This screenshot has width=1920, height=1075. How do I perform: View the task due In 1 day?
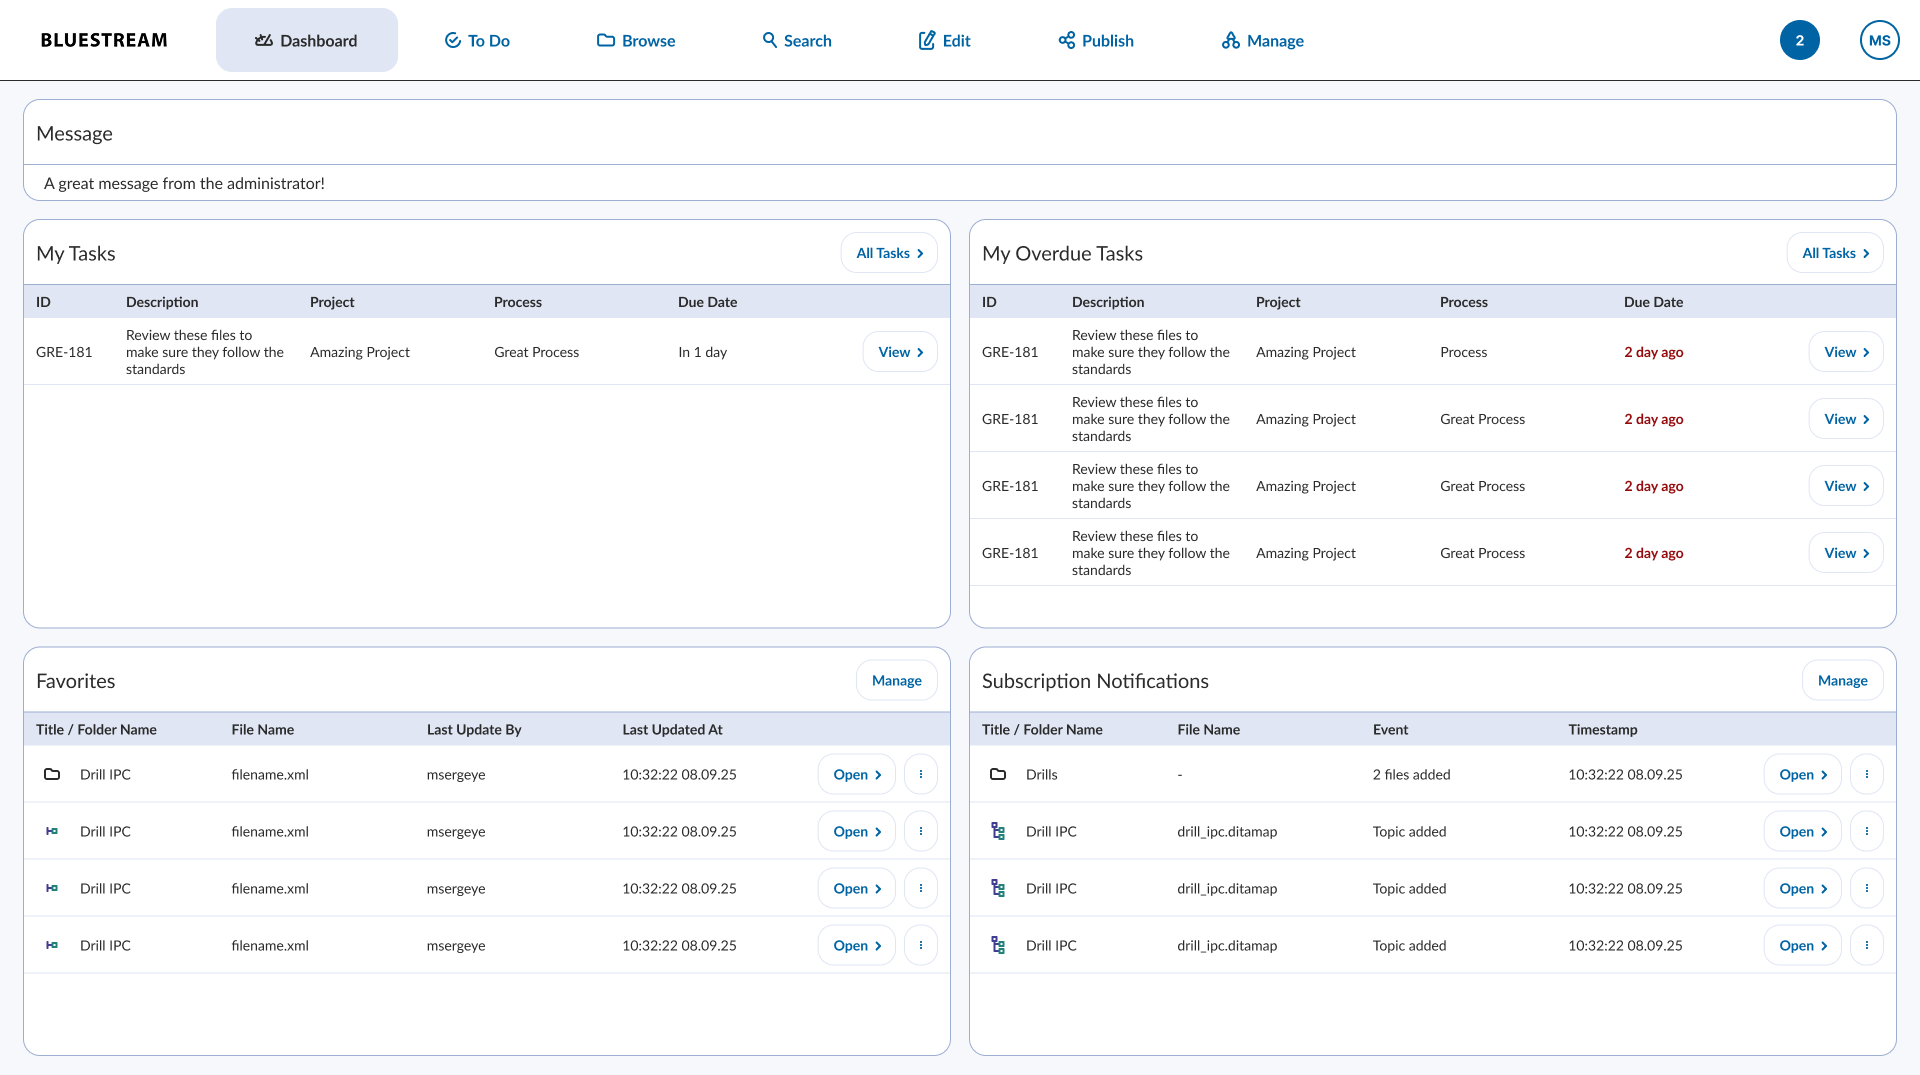coord(900,352)
